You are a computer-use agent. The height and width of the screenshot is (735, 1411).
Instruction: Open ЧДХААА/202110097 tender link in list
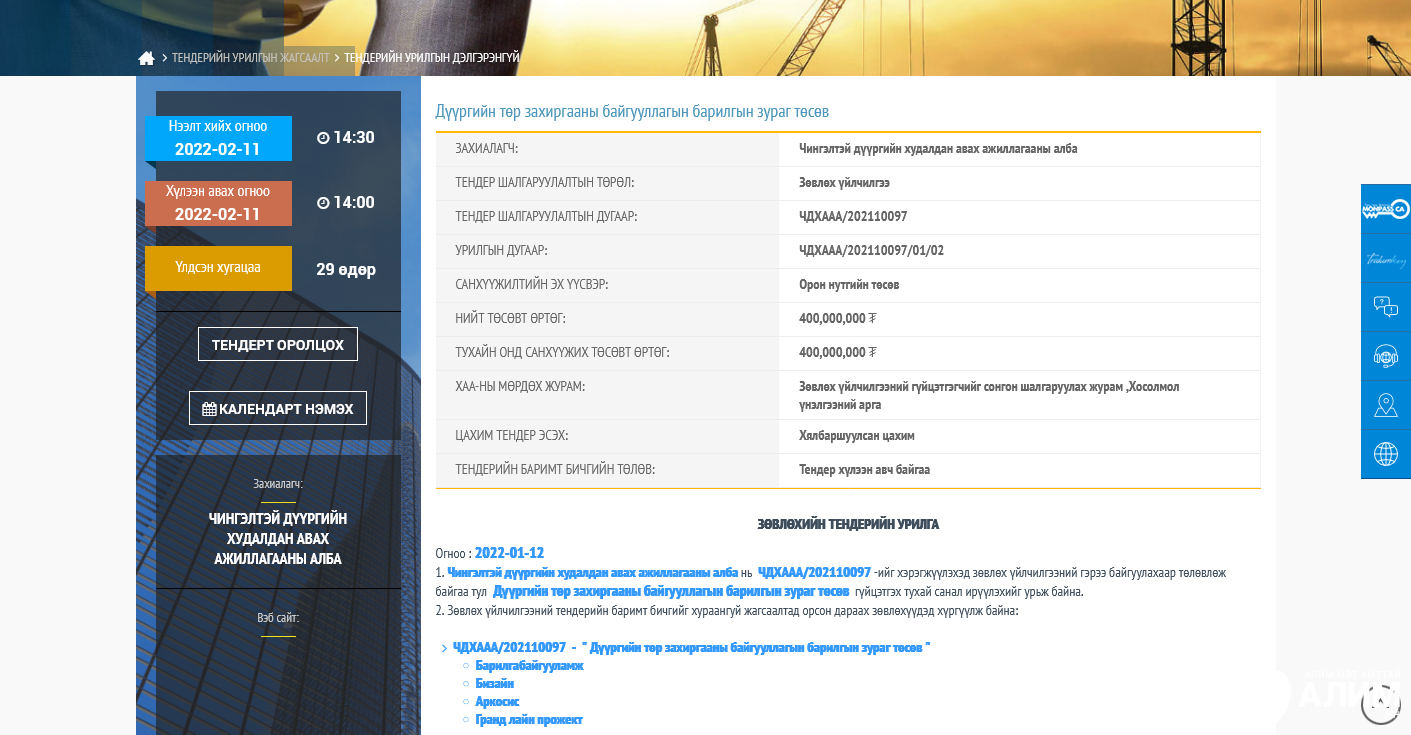click(691, 648)
